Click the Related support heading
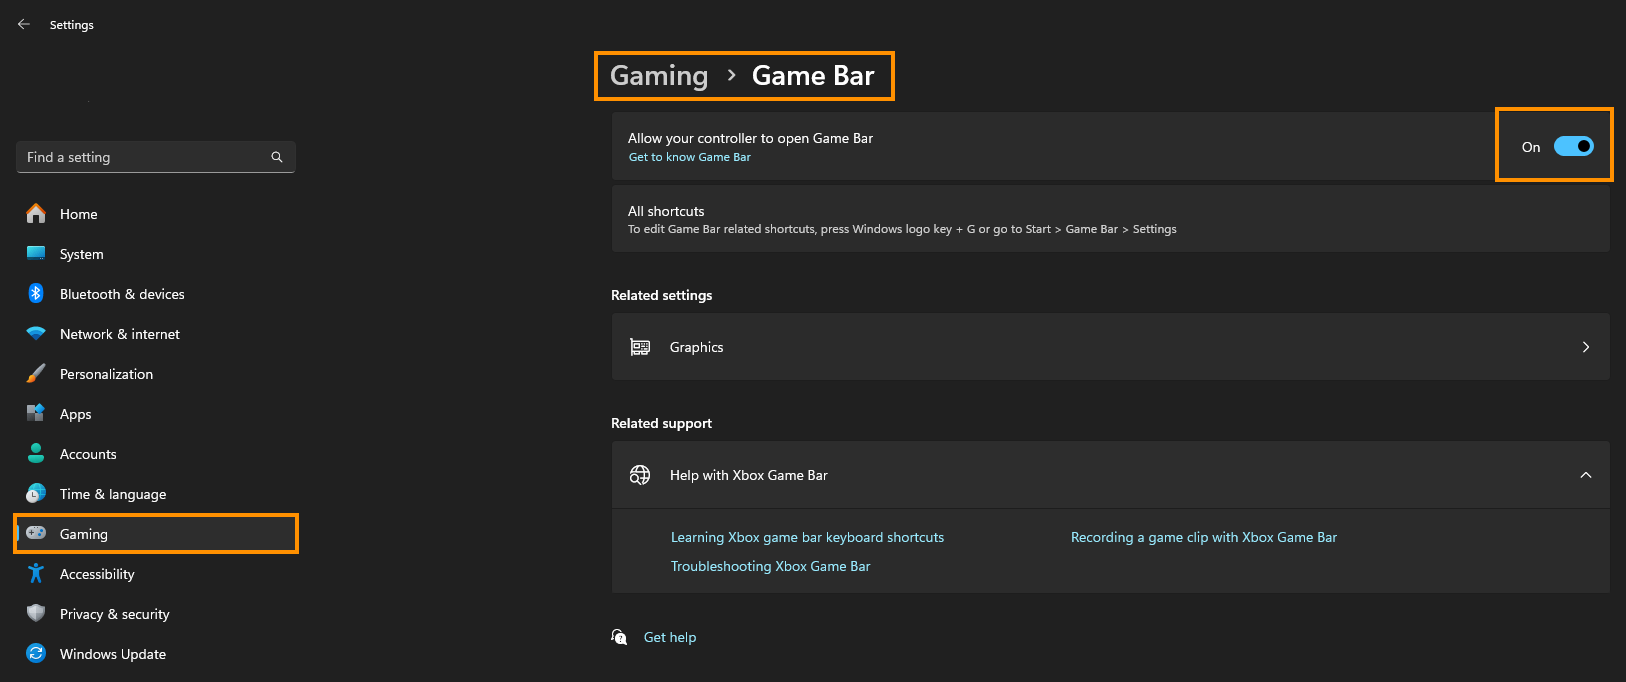 tap(662, 423)
